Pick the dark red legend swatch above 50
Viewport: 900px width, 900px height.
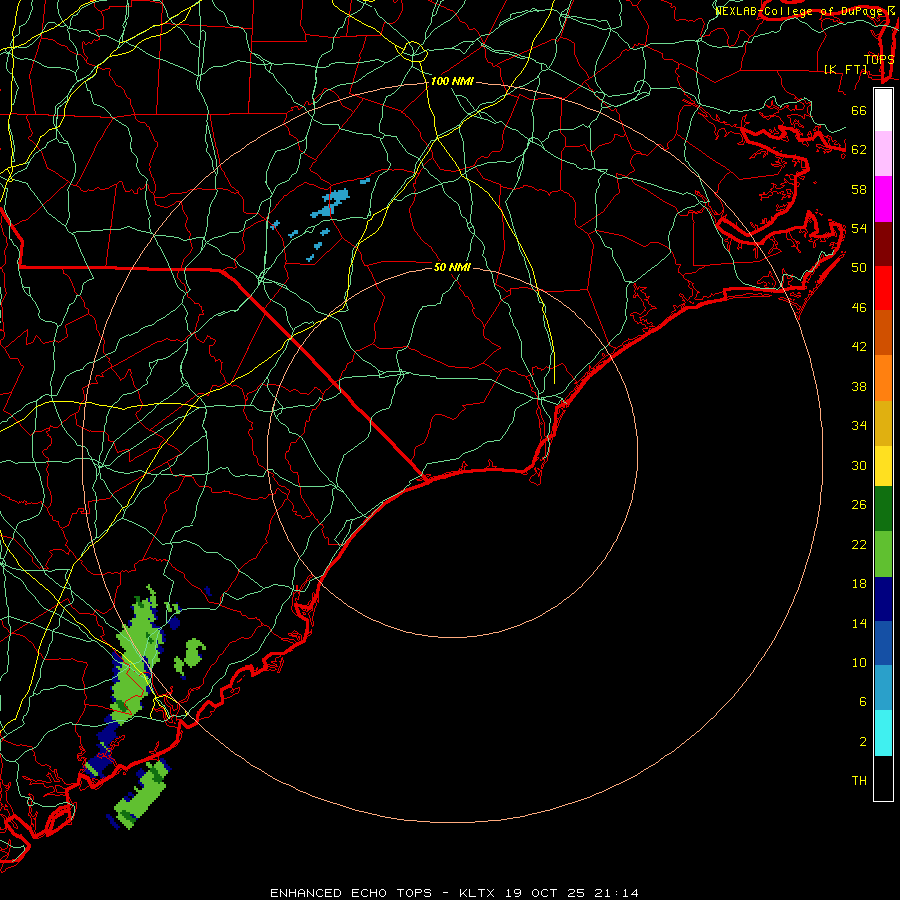click(883, 243)
